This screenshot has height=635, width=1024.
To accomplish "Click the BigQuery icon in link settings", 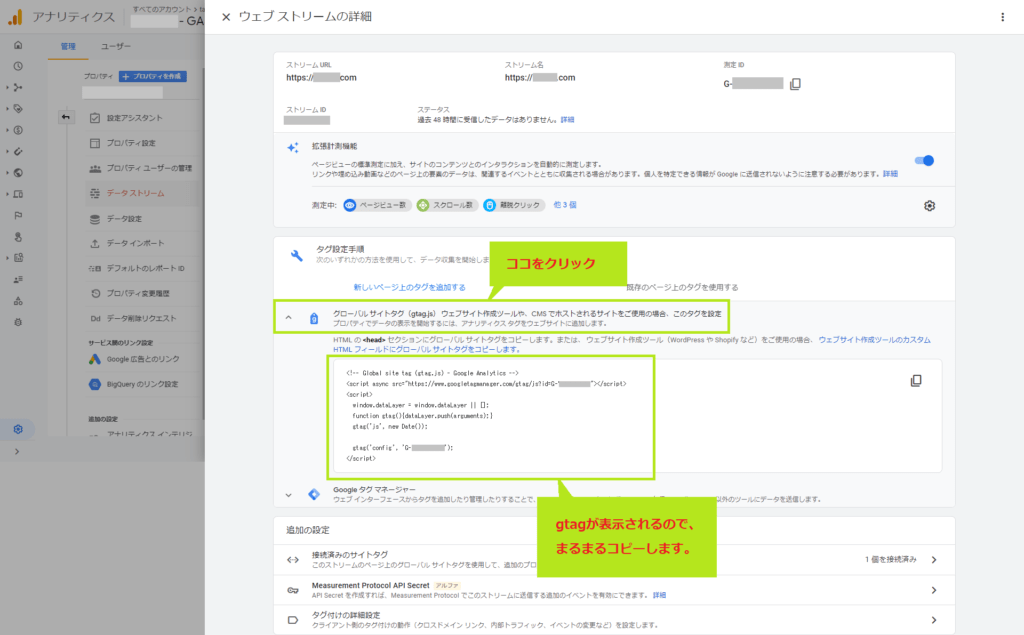I will [x=95, y=384].
